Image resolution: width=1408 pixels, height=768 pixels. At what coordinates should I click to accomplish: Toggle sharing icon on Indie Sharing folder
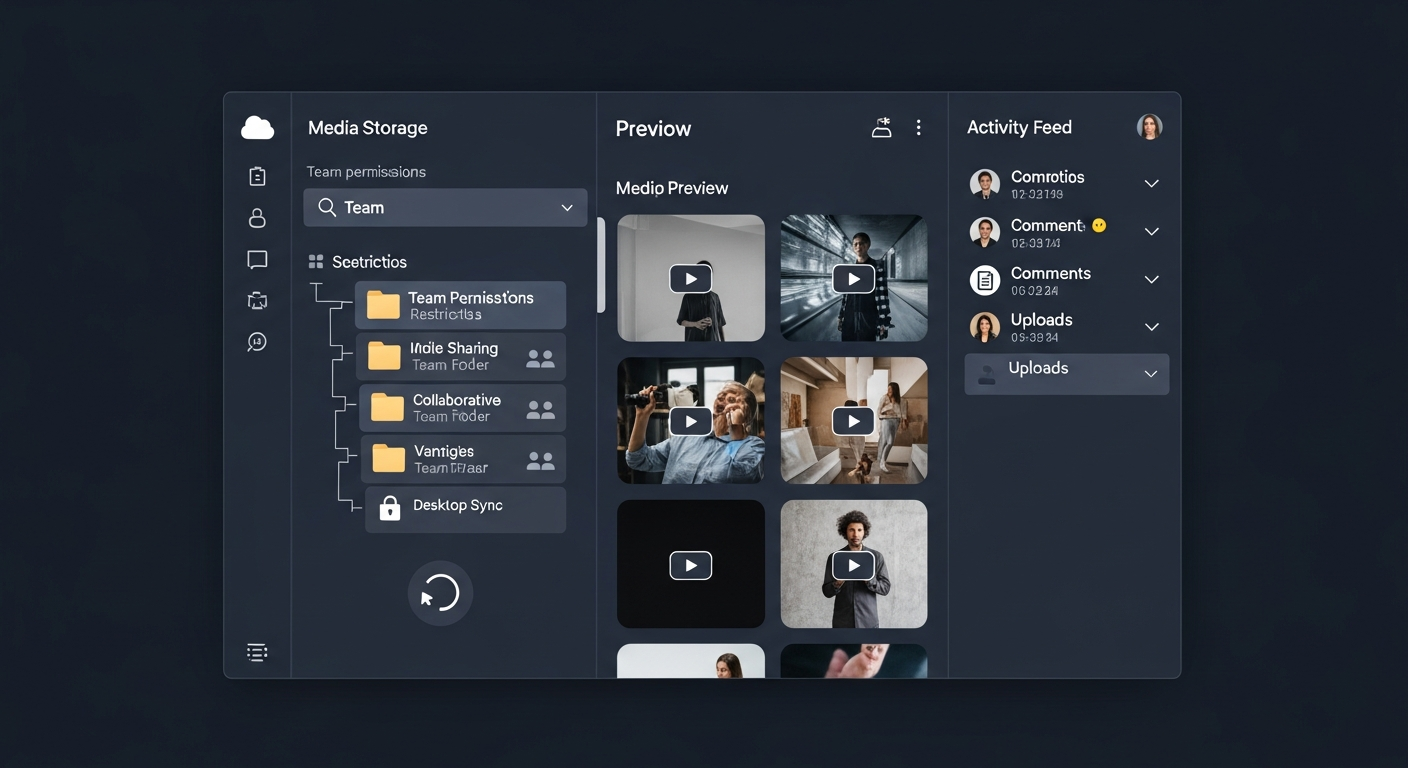[x=540, y=359]
